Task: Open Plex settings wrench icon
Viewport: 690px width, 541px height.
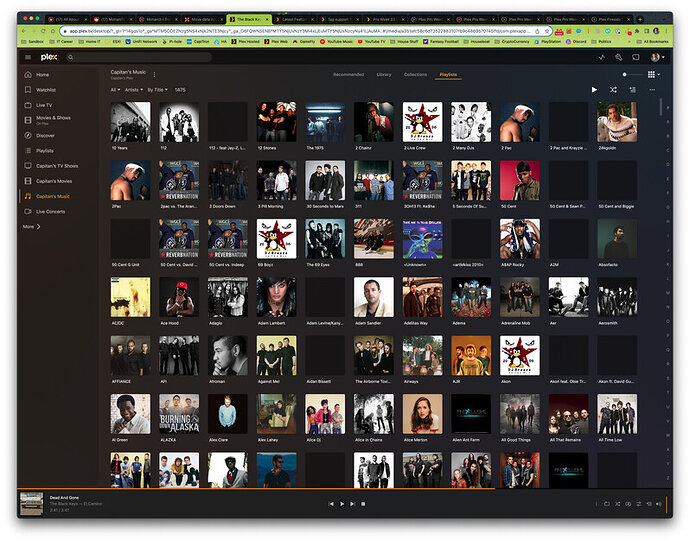Action: coord(619,57)
